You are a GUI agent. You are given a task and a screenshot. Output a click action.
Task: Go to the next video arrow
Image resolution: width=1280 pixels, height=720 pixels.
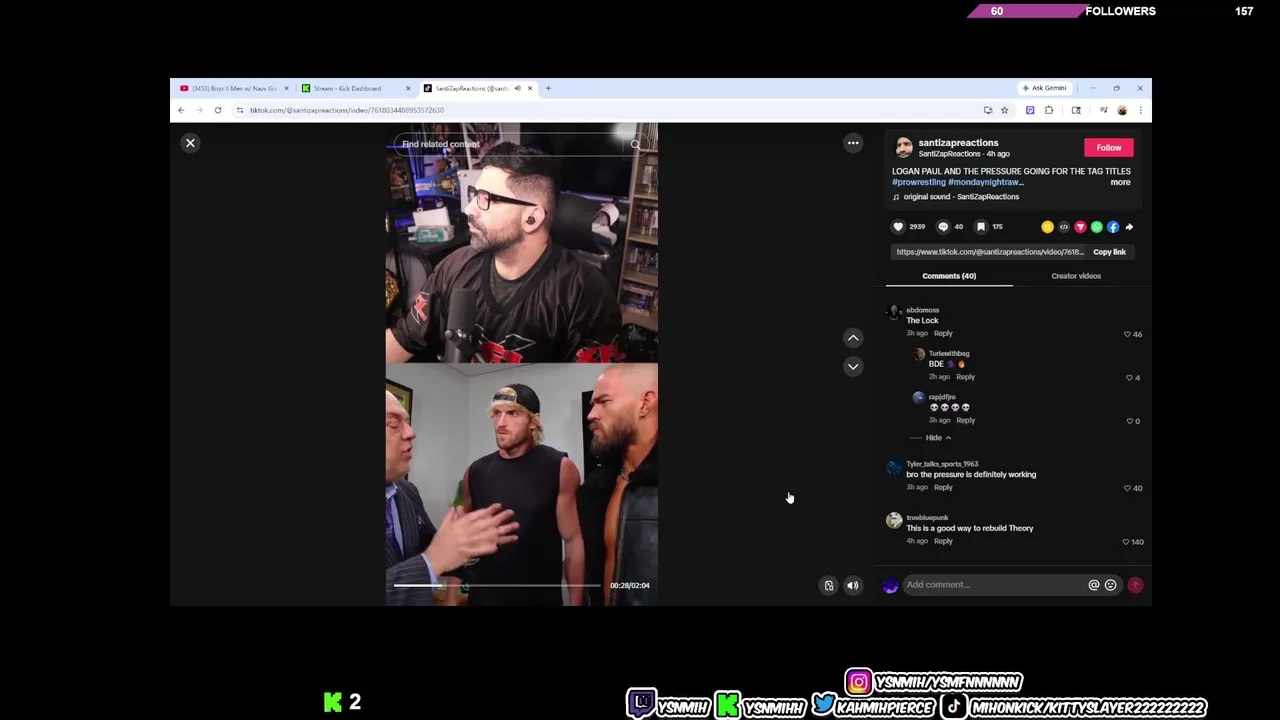pyautogui.click(x=853, y=366)
